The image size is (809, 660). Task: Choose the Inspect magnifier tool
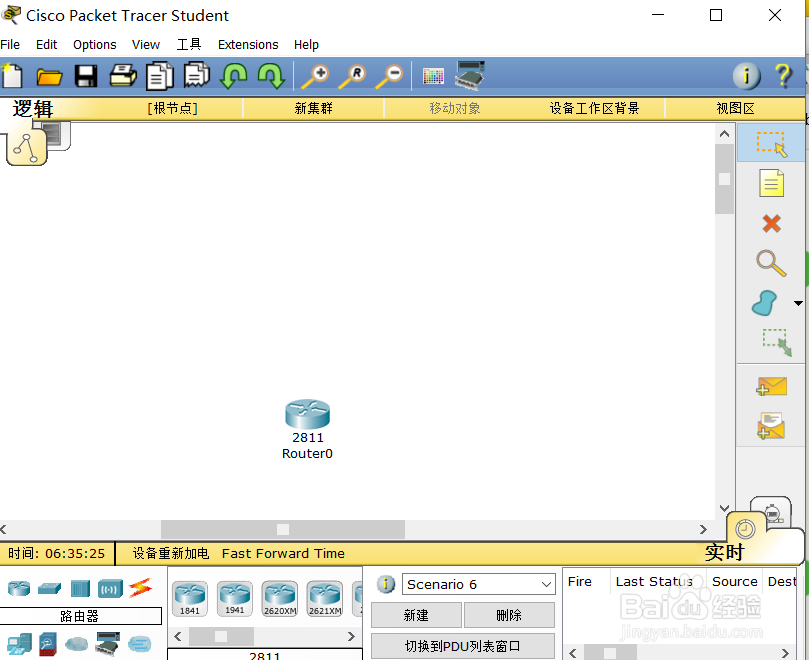point(771,264)
